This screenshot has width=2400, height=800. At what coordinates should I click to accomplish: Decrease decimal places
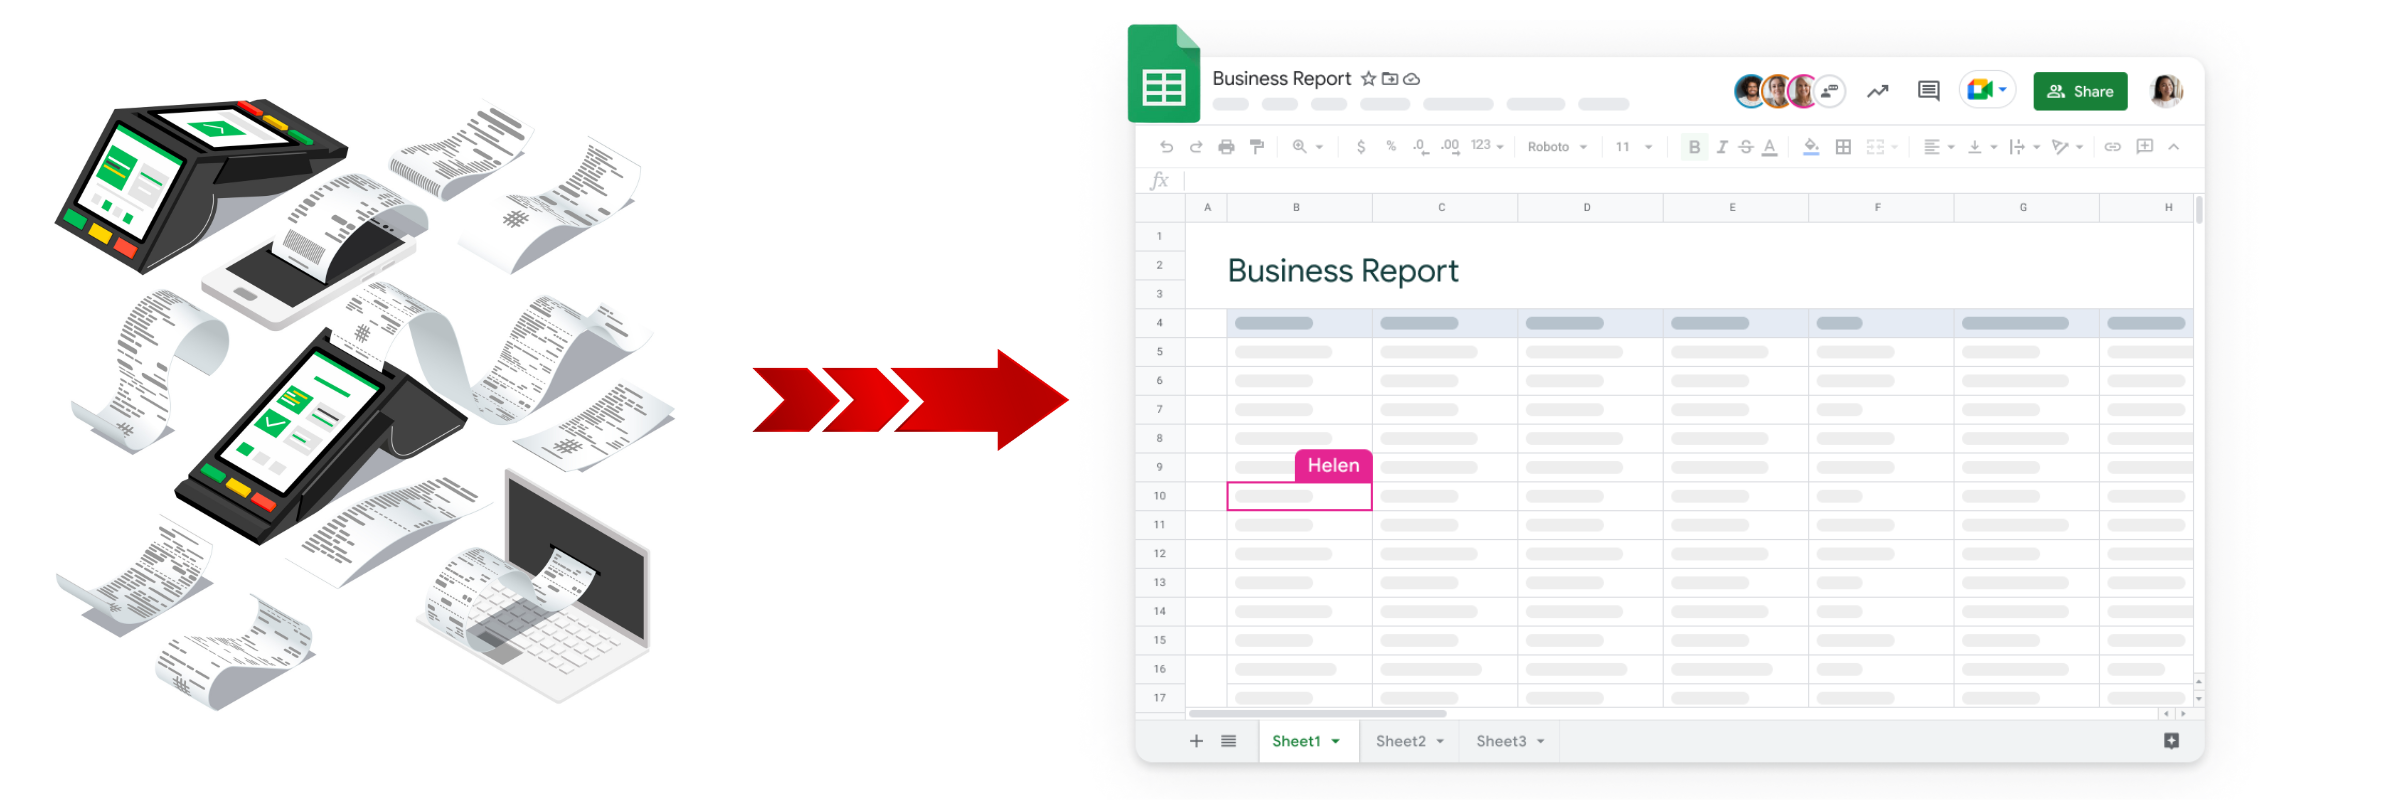1420,147
